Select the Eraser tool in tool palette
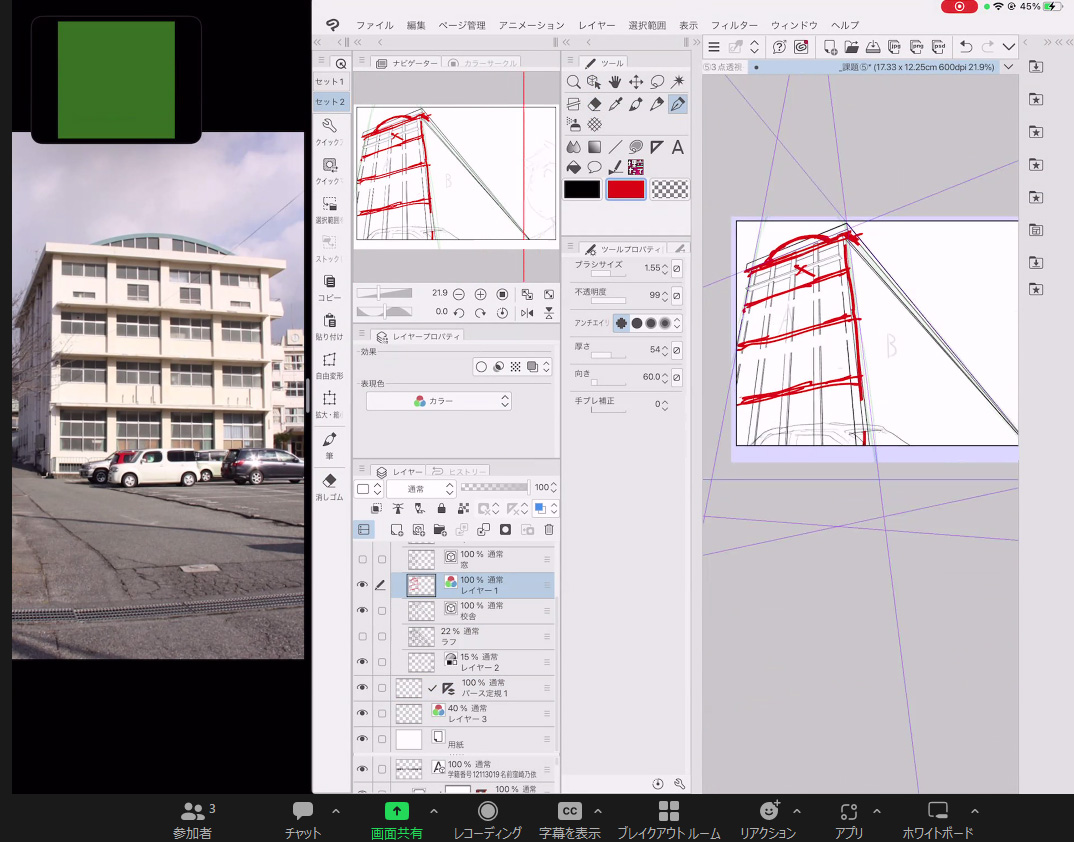The width and height of the screenshot is (1074, 842). (594, 104)
